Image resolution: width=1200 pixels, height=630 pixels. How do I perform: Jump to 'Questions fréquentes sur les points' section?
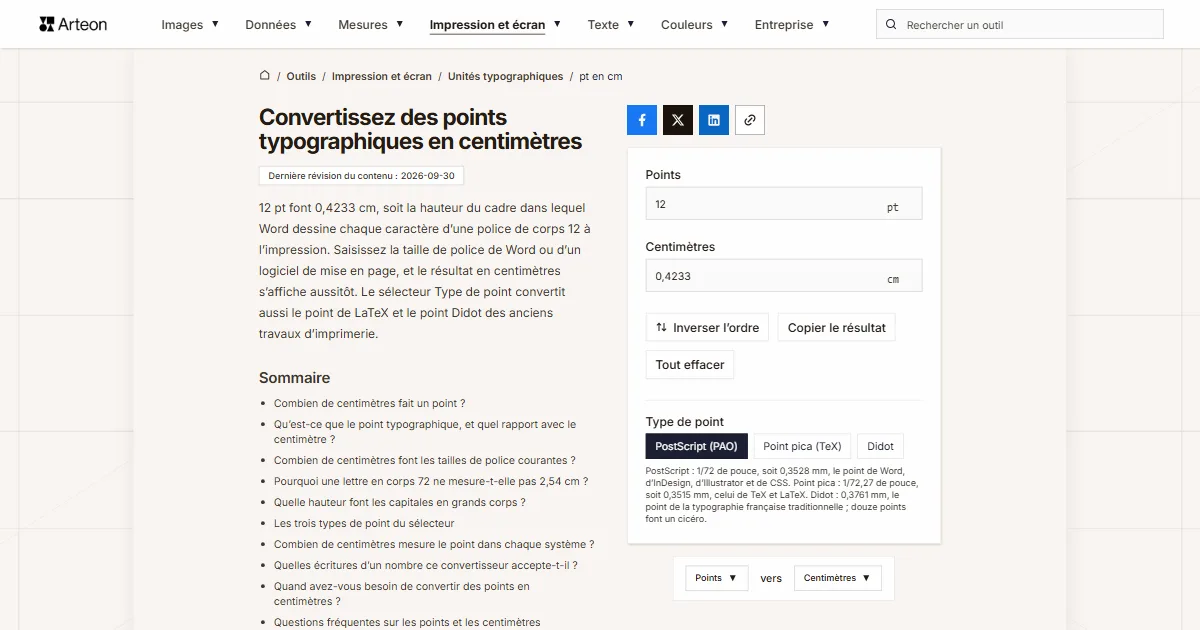pyautogui.click(x=407, y=622)
